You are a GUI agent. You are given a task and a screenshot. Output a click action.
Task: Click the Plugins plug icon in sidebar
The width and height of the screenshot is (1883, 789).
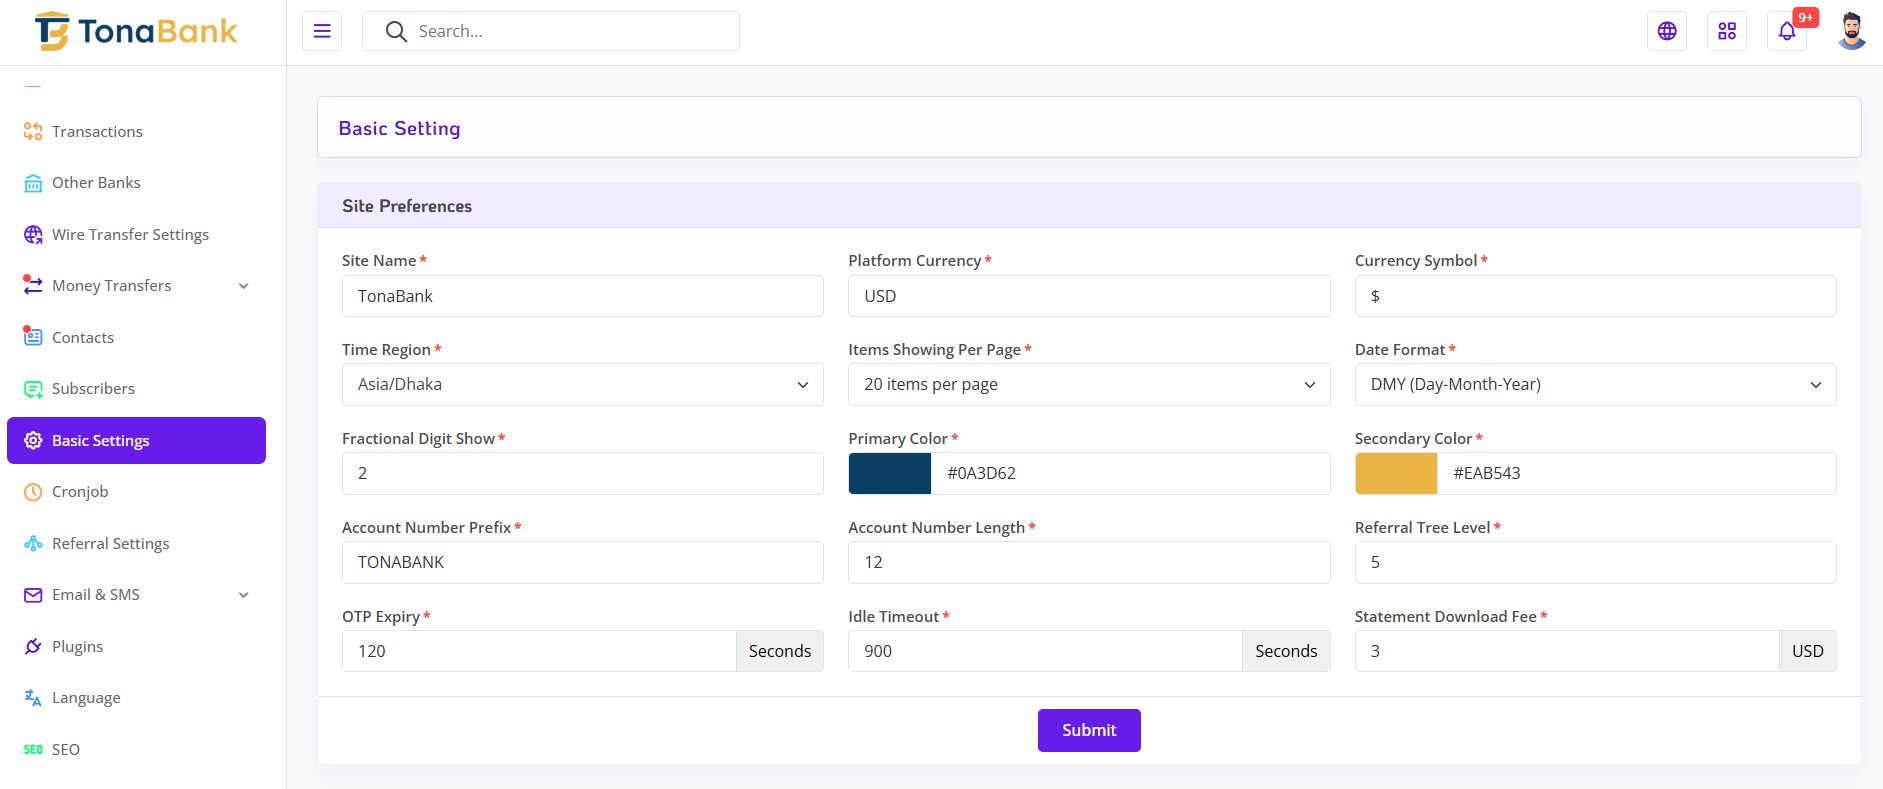pos(33,647)
